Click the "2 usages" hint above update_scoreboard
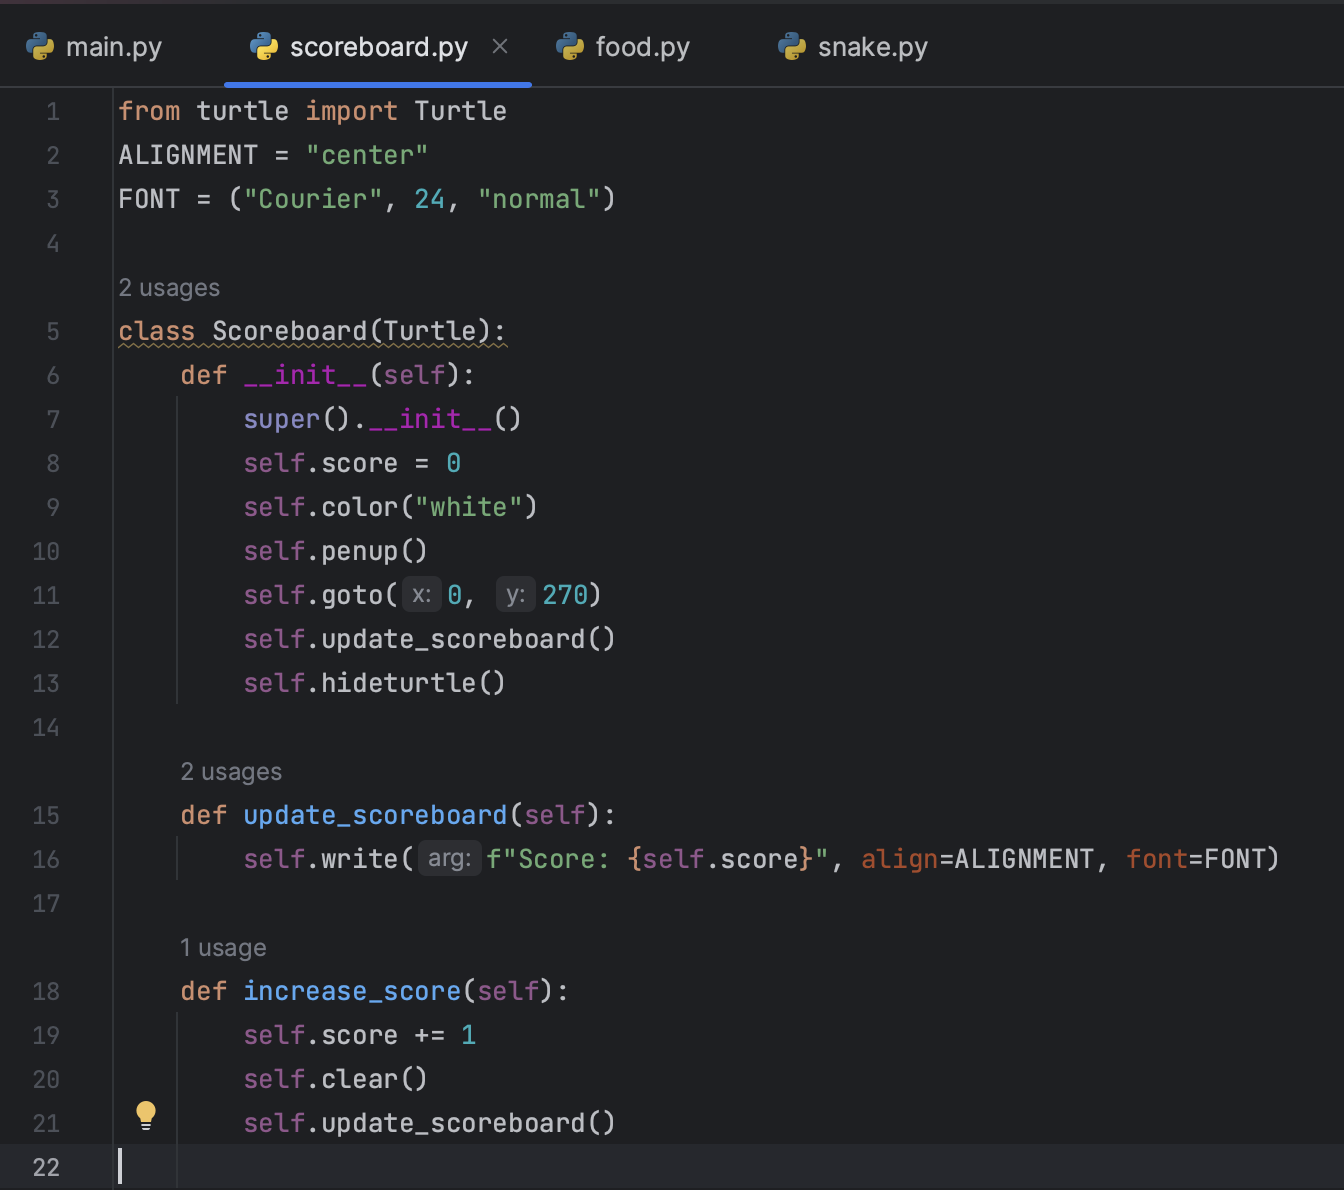The width and height of the screenshot is (1344, 1190). 231,772
